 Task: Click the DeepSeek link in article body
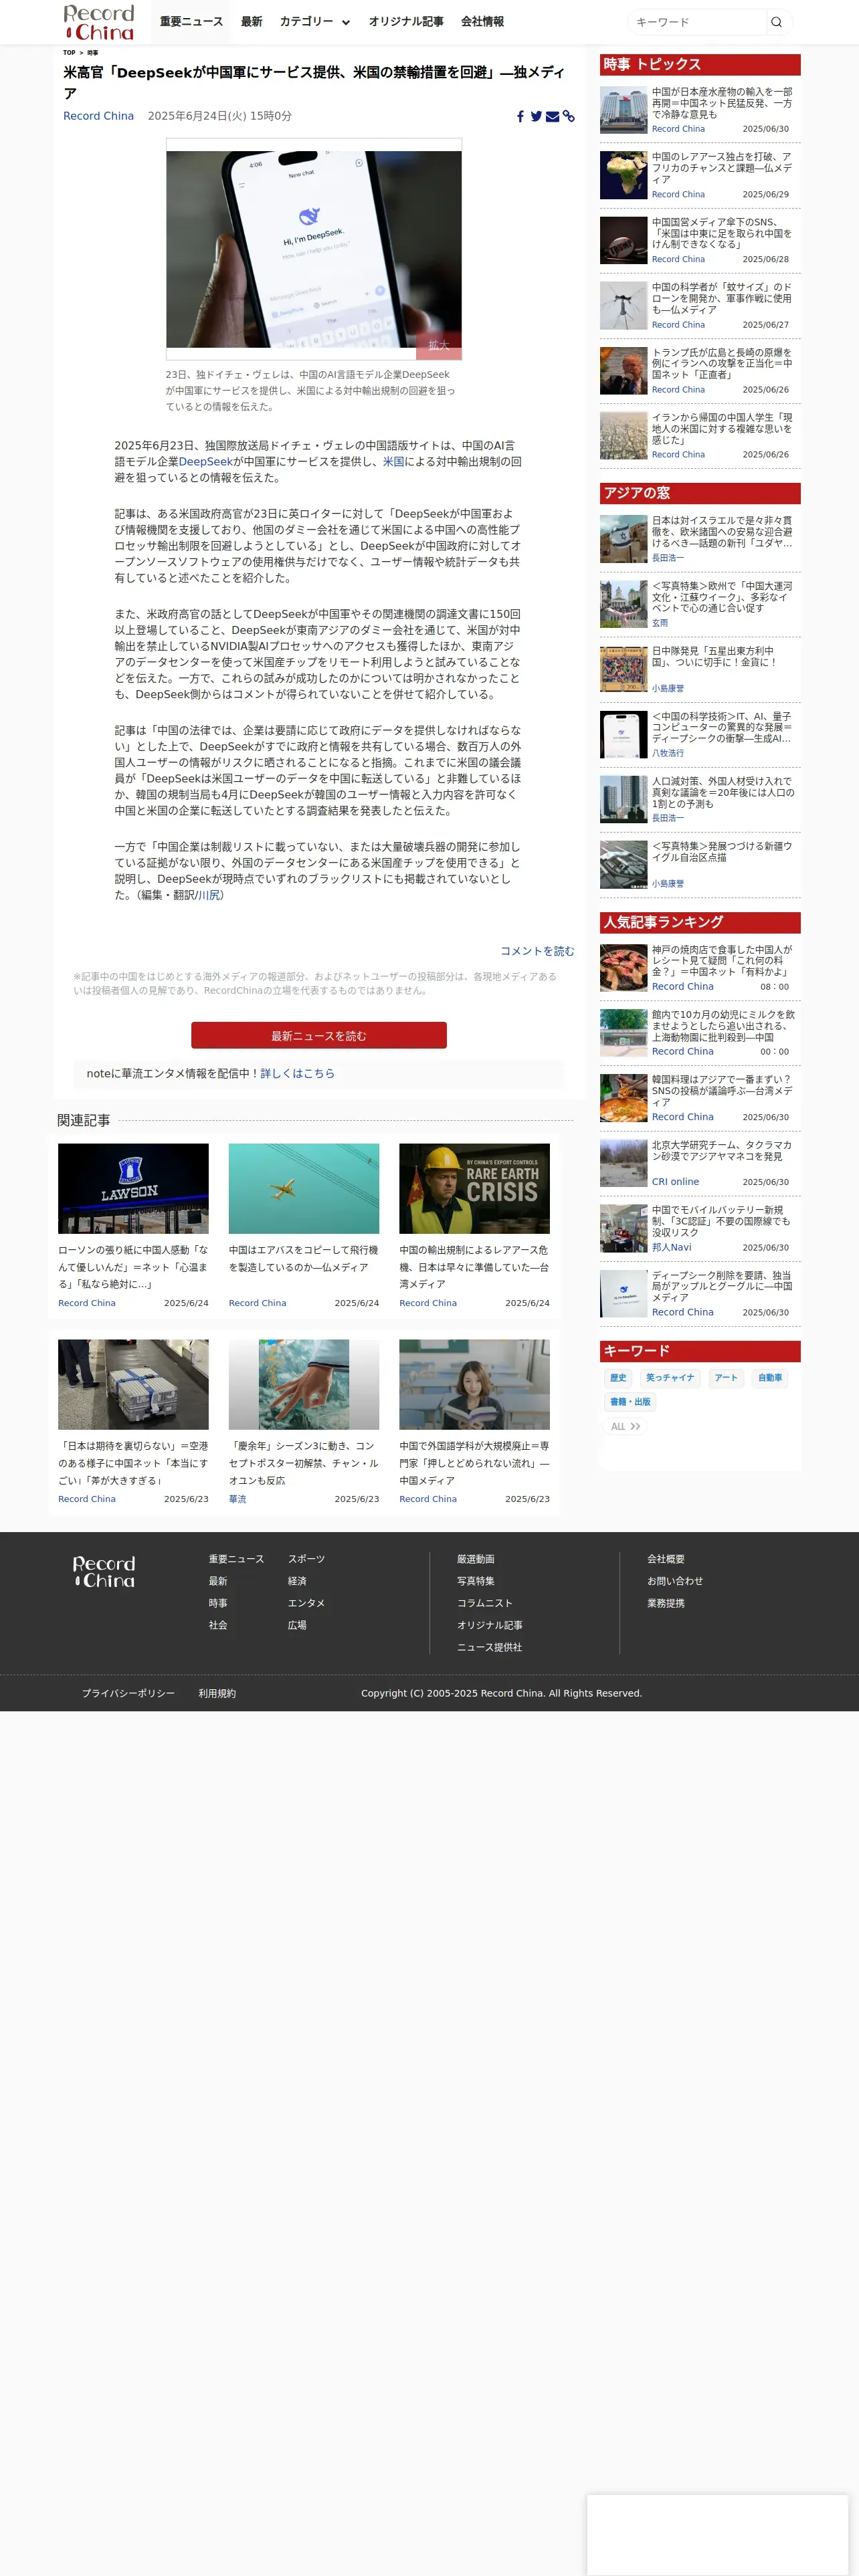[x=205, y=462]
